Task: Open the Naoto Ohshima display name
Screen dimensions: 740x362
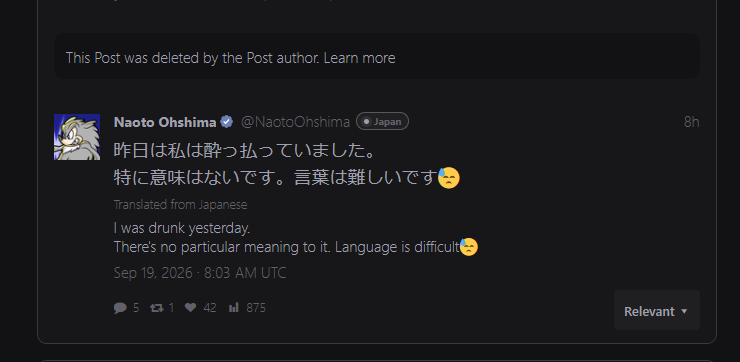Action: point(165,122)
